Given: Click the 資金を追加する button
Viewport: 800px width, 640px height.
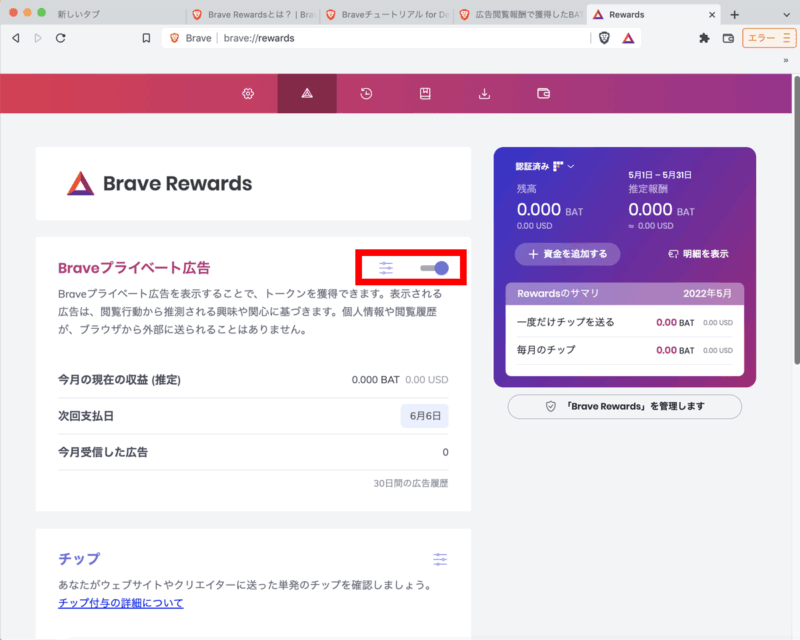Looking at the screenshot, I should (567, 254).
